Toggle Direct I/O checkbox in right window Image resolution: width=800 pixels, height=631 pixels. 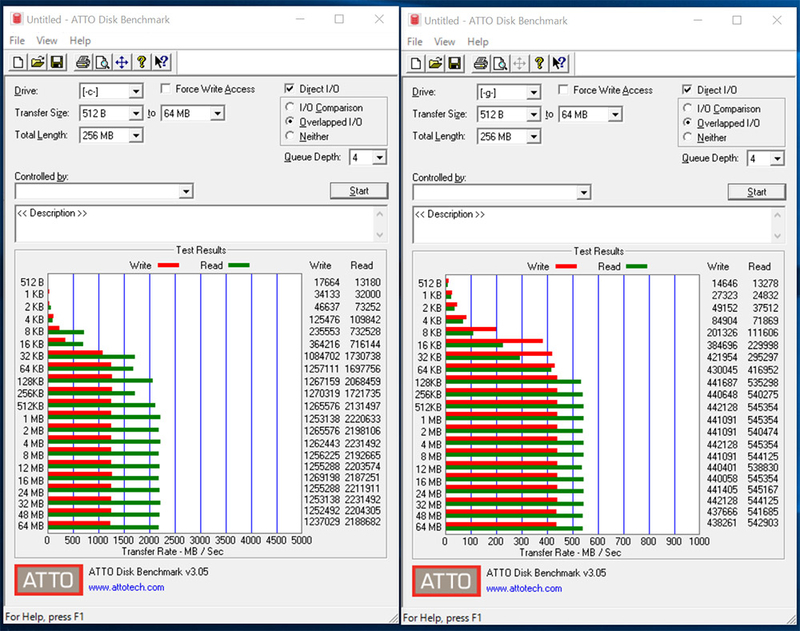687,90
